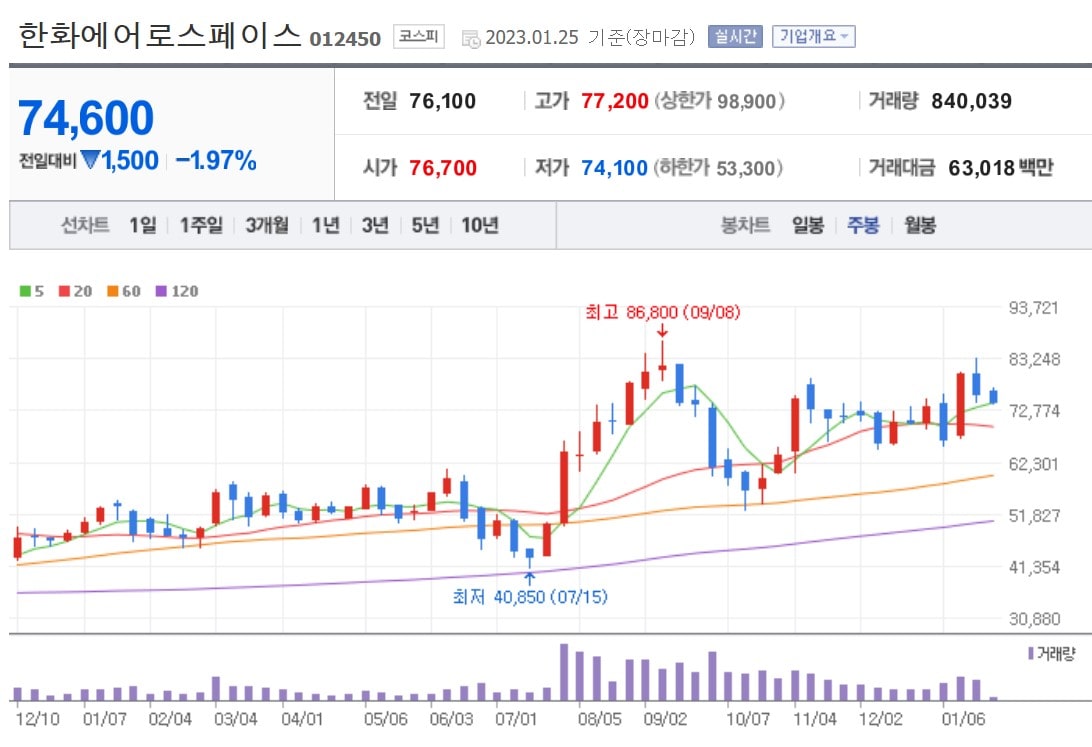The height and width of the screenshot is (747, 1092).
Task: Click the calendar clock icon beside the date
Action: click(471, 39)
